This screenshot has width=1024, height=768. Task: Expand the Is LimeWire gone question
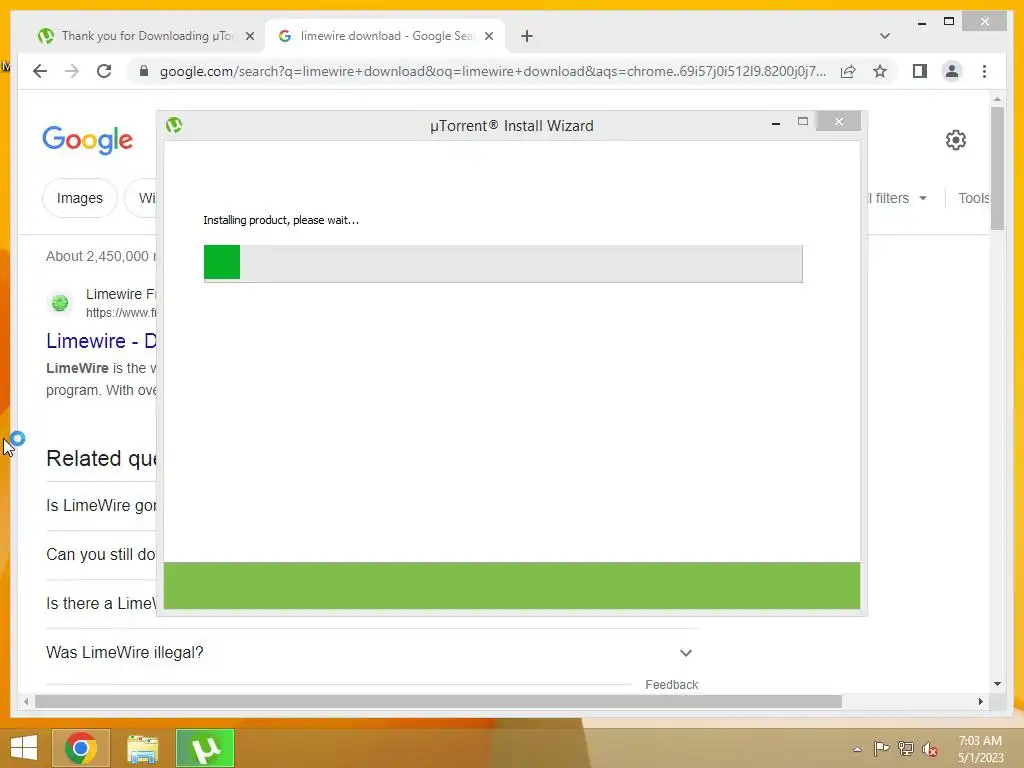tap(101, 505)
